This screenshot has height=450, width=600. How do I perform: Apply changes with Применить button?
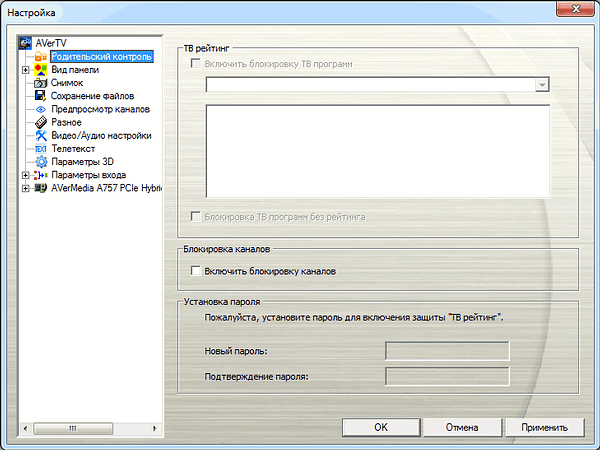[x=545, y=427]
